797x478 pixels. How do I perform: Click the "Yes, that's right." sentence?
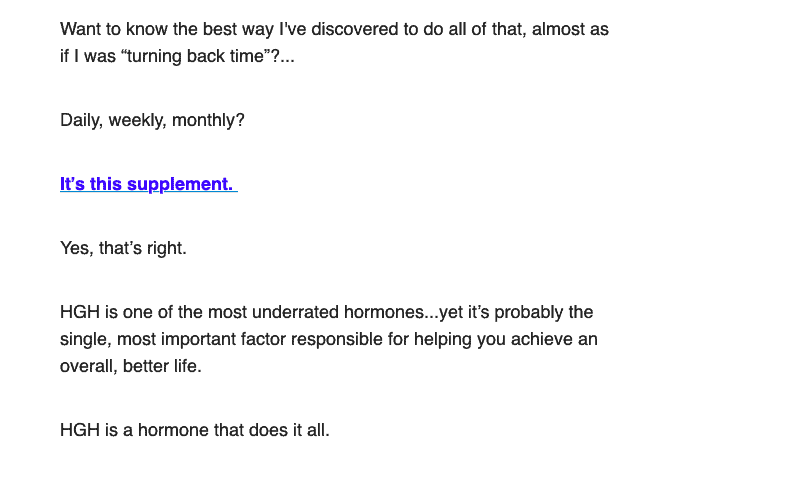[x=124, y=248]
